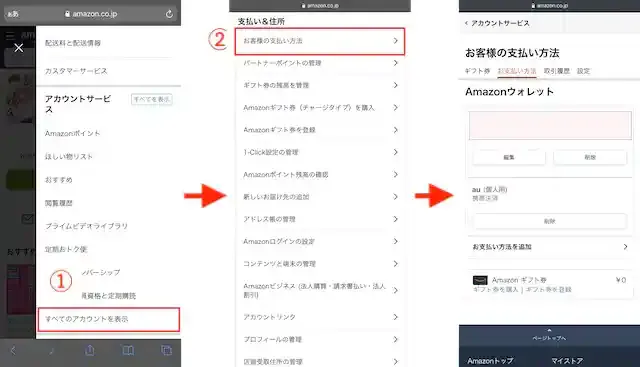Screen dimensions: 640x367
Task: Open 定期おトク便 in the side menu
Action: [x=66, y=249]
